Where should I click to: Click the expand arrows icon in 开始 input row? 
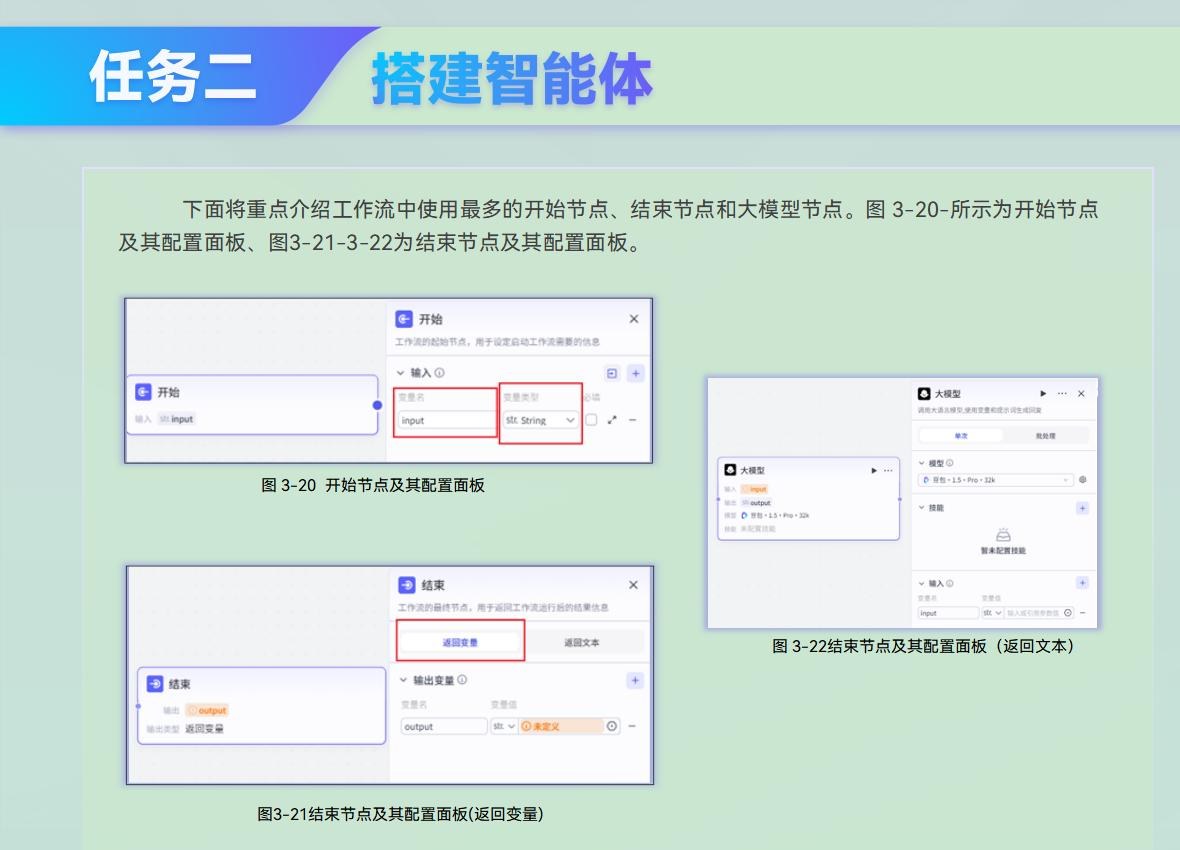coord(612,420)
